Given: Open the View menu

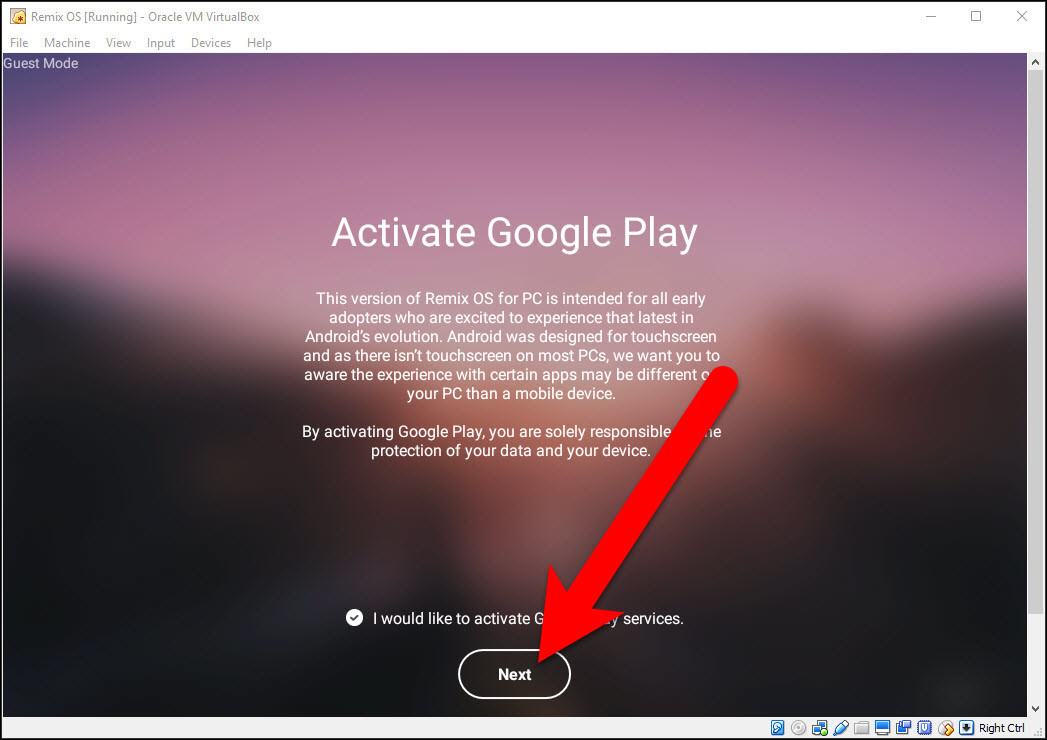Looking at the screenshot, I should point(118,43).
